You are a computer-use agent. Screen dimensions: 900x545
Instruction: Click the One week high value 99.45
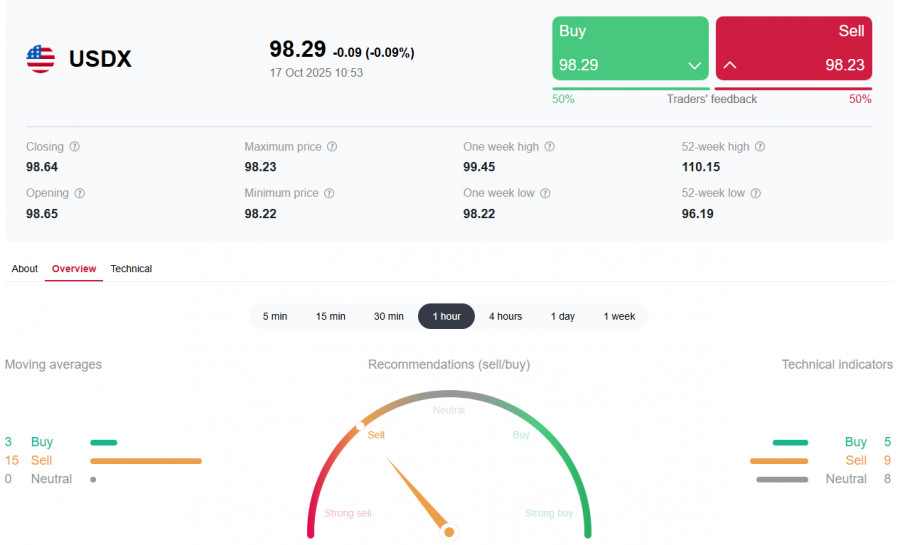coord(479,167)
